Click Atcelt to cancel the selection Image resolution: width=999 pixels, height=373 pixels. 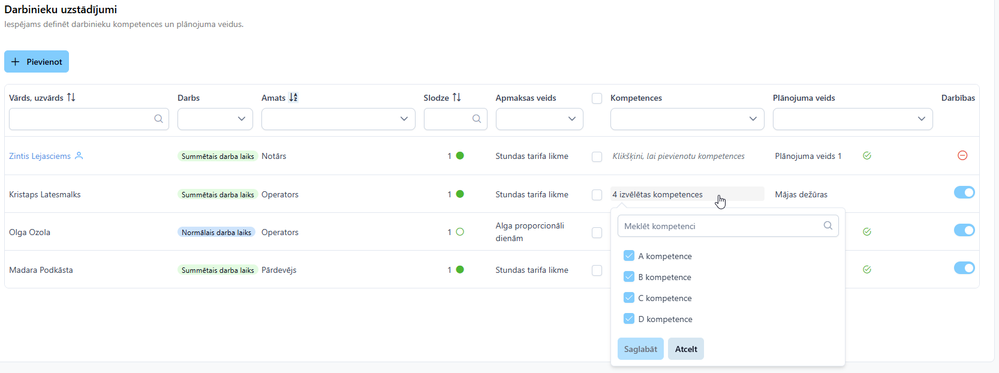[686, 349]
